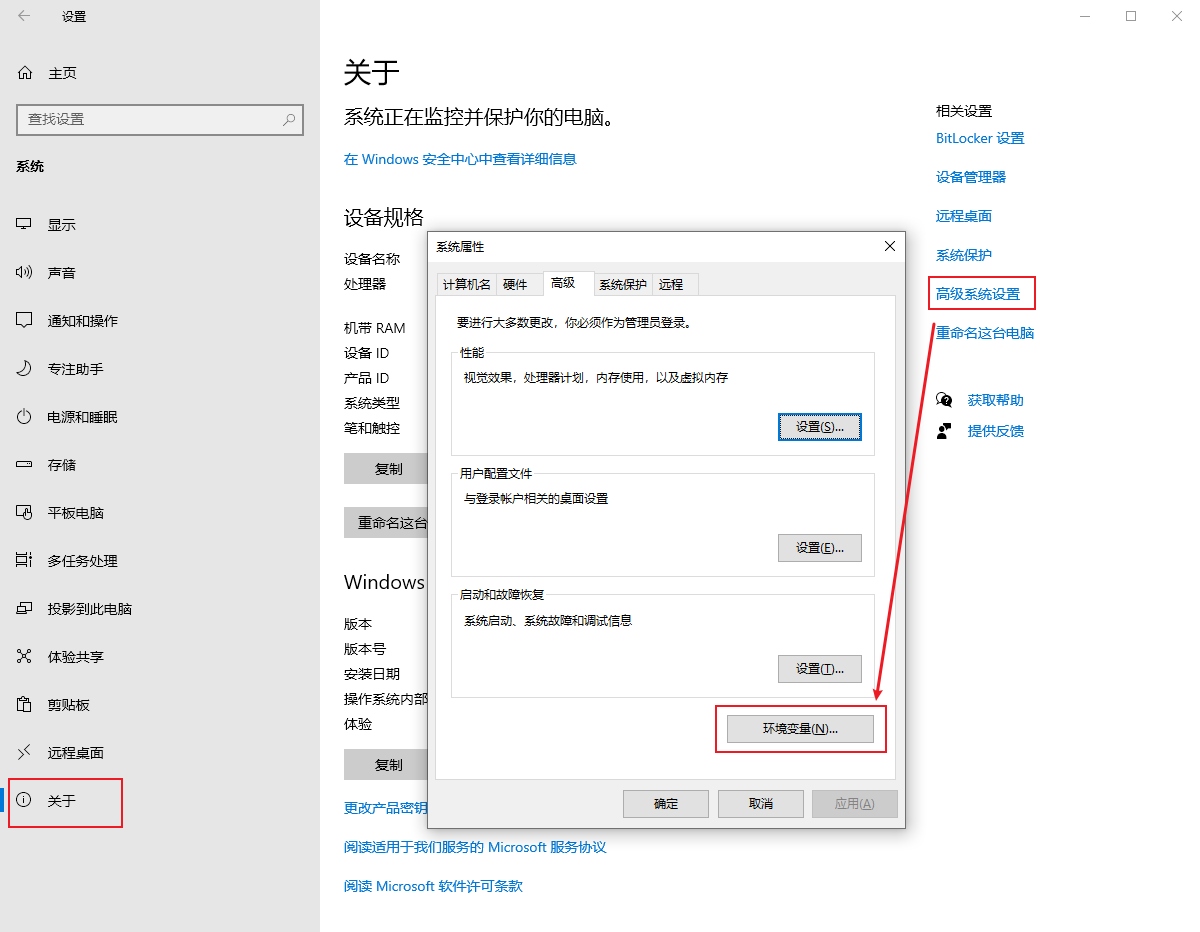
Task: Open Display settings via the monitor icon
Action: click(25, 225)
